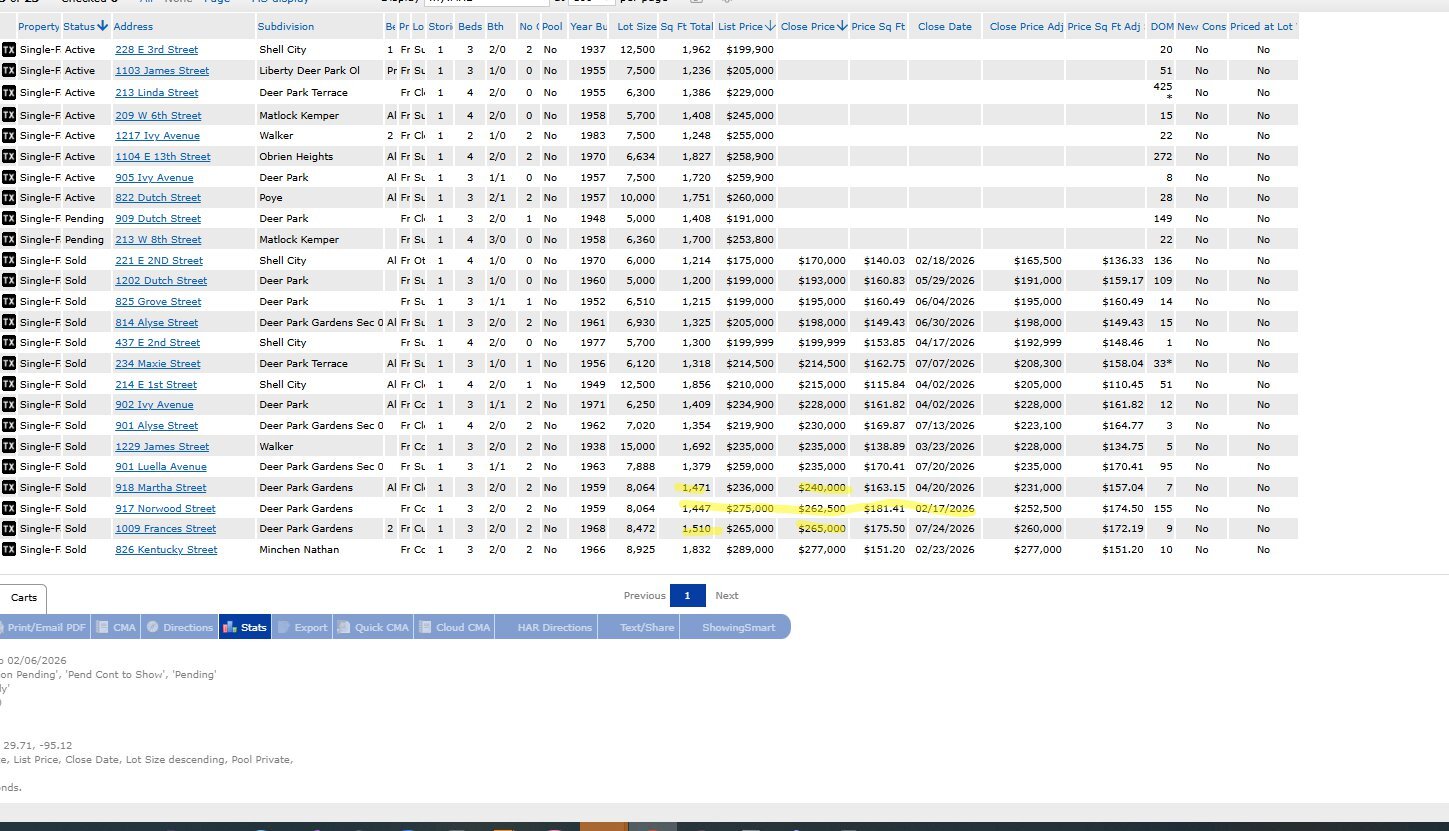1449x831 pixels.
Task: Click the highlighted $262,500 close price
Action: [821, 508]
